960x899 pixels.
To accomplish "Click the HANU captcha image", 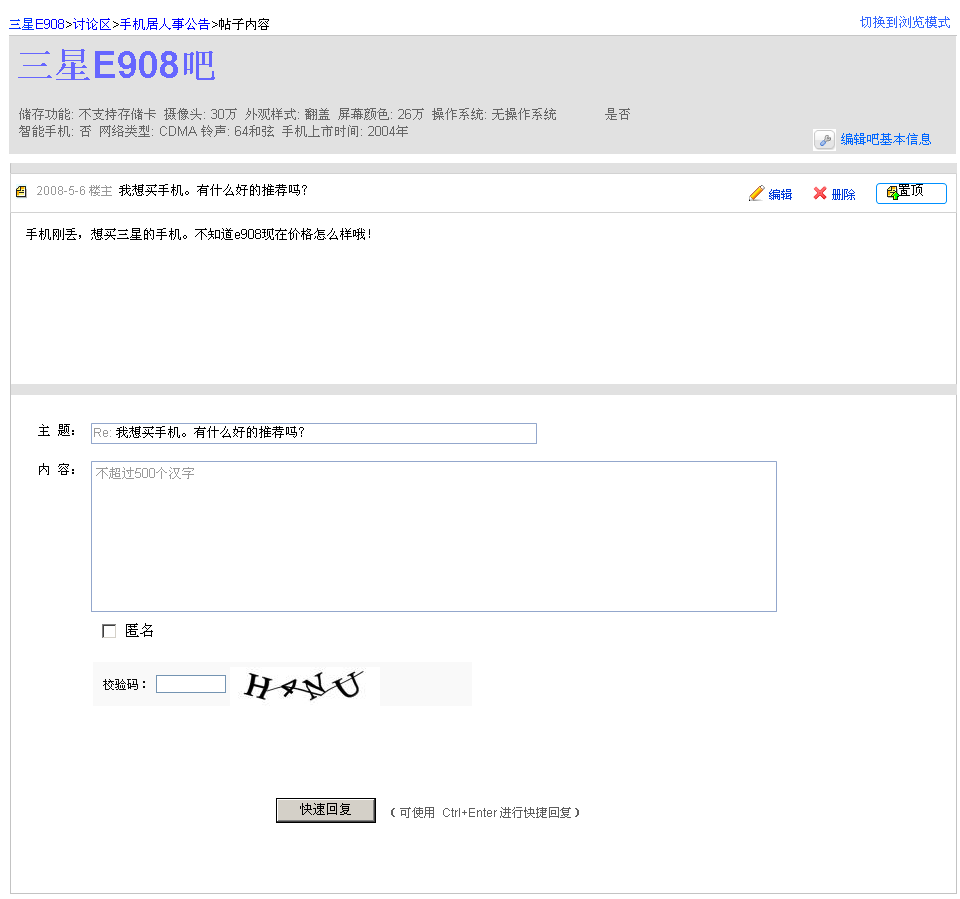I will tap(305, 684).
